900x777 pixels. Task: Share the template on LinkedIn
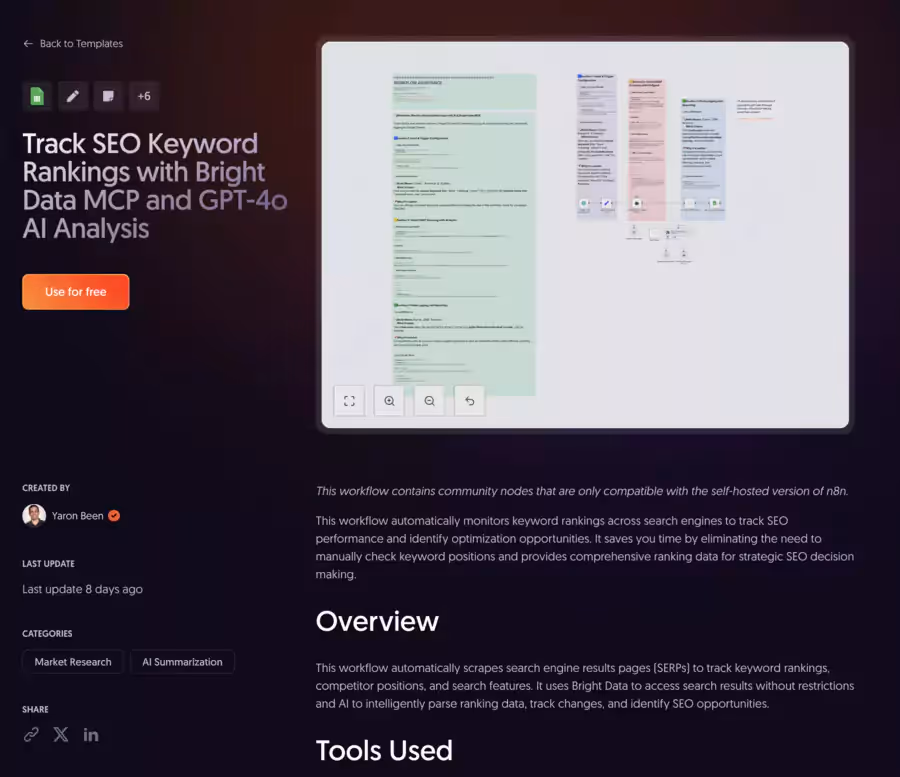coord(91,735)
